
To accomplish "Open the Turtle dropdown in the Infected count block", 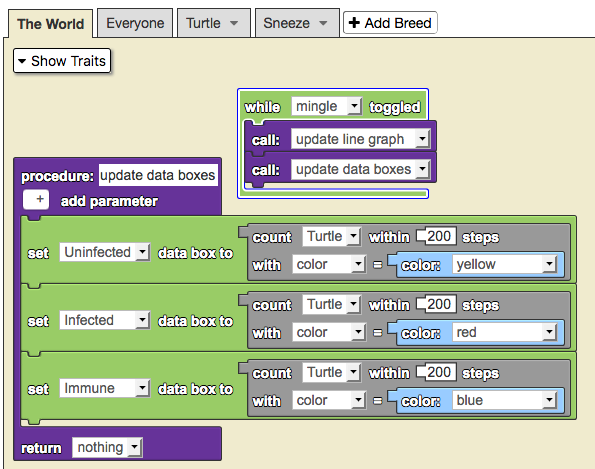I will [331, 304].
